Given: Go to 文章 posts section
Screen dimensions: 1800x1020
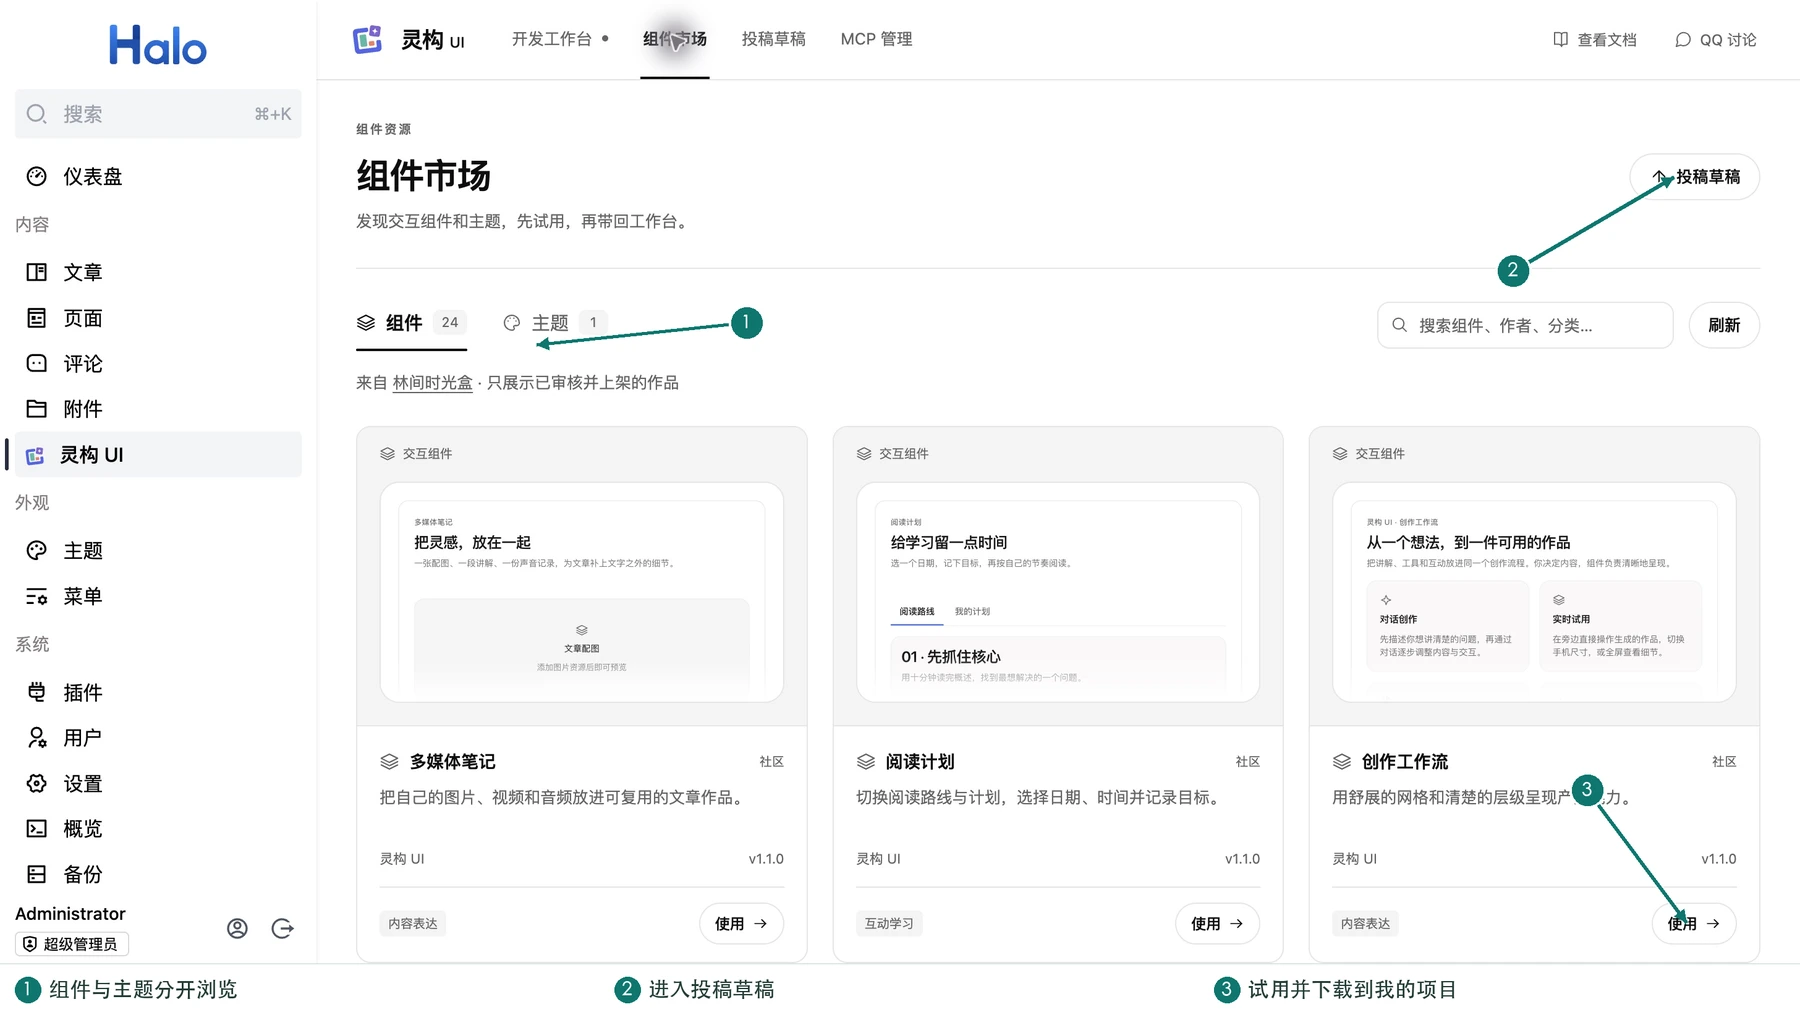Looking at the screenshot, I should 158,272.
